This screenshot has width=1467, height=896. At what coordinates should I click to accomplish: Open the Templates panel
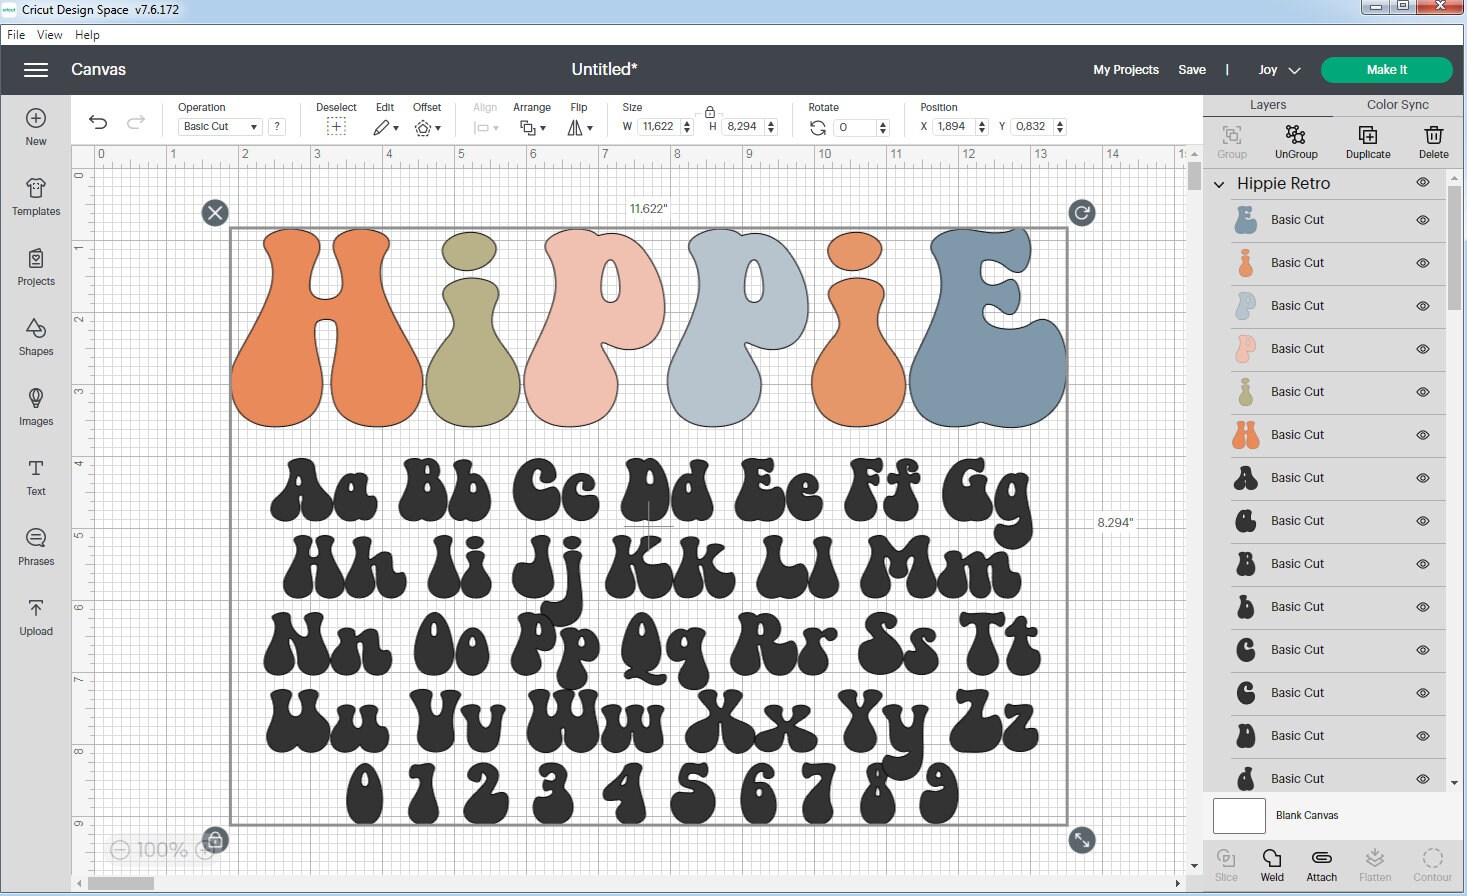35,197
